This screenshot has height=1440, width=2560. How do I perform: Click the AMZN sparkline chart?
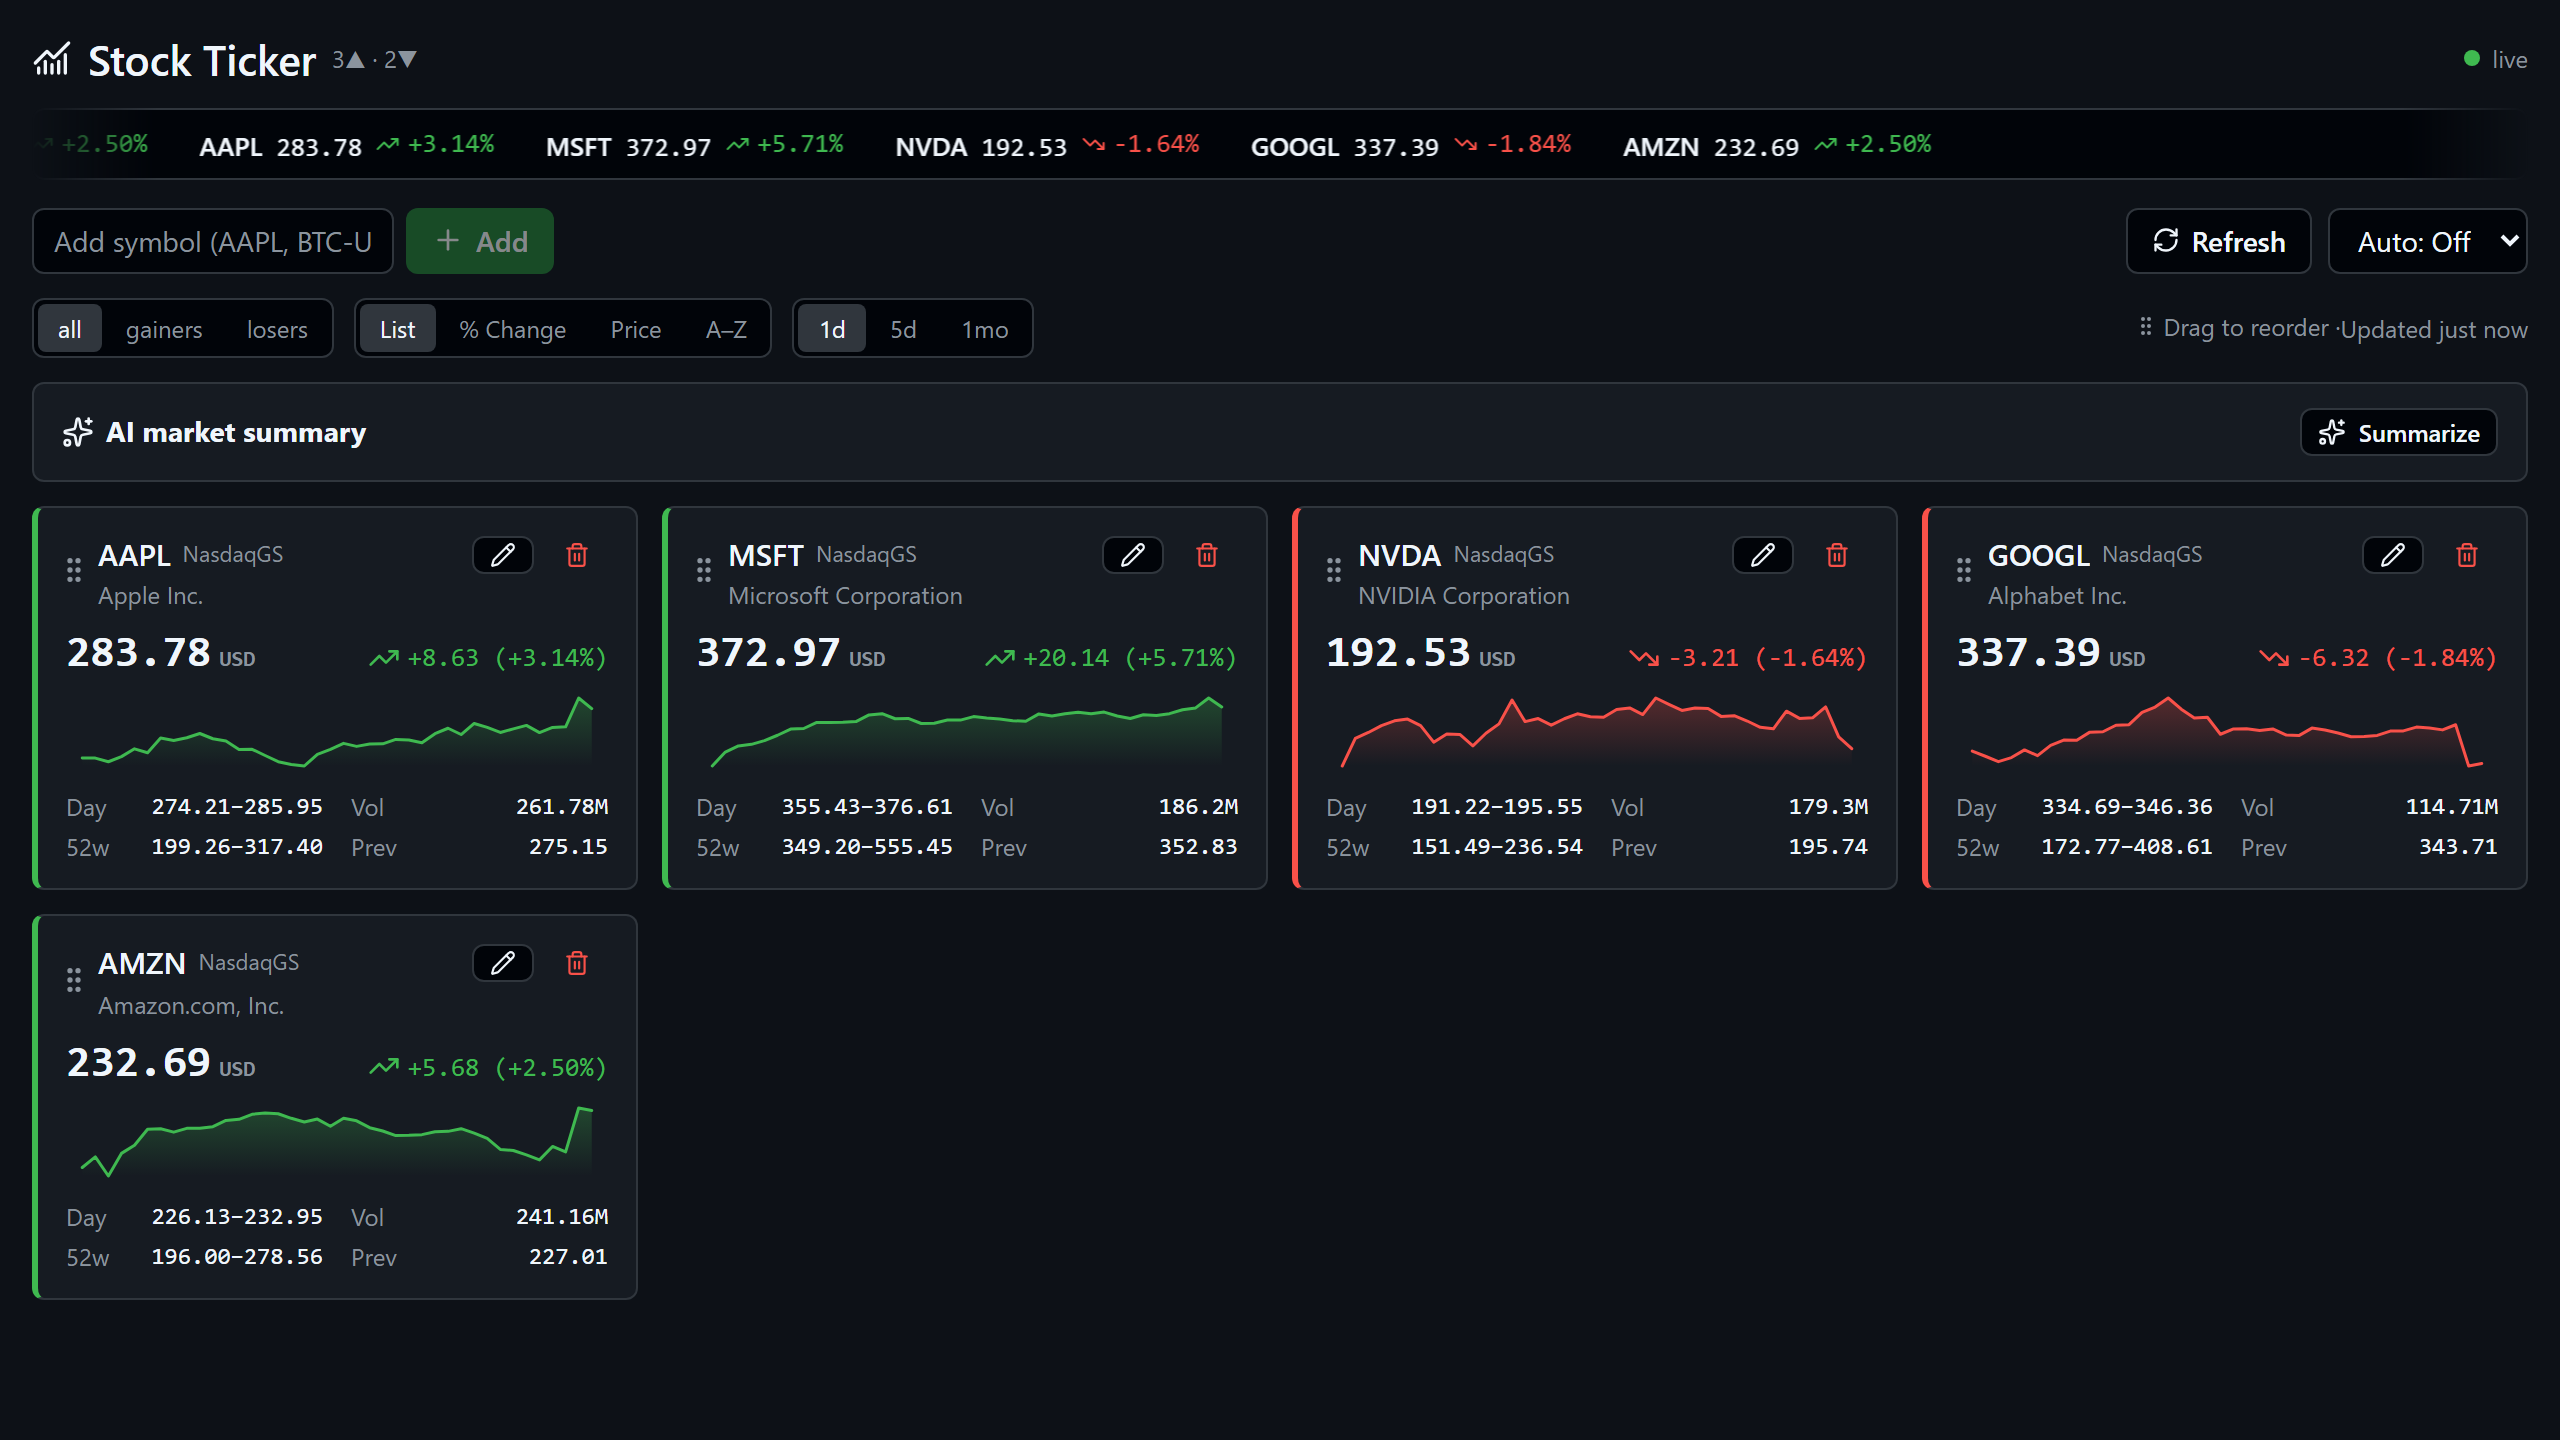coord(337,1141)
